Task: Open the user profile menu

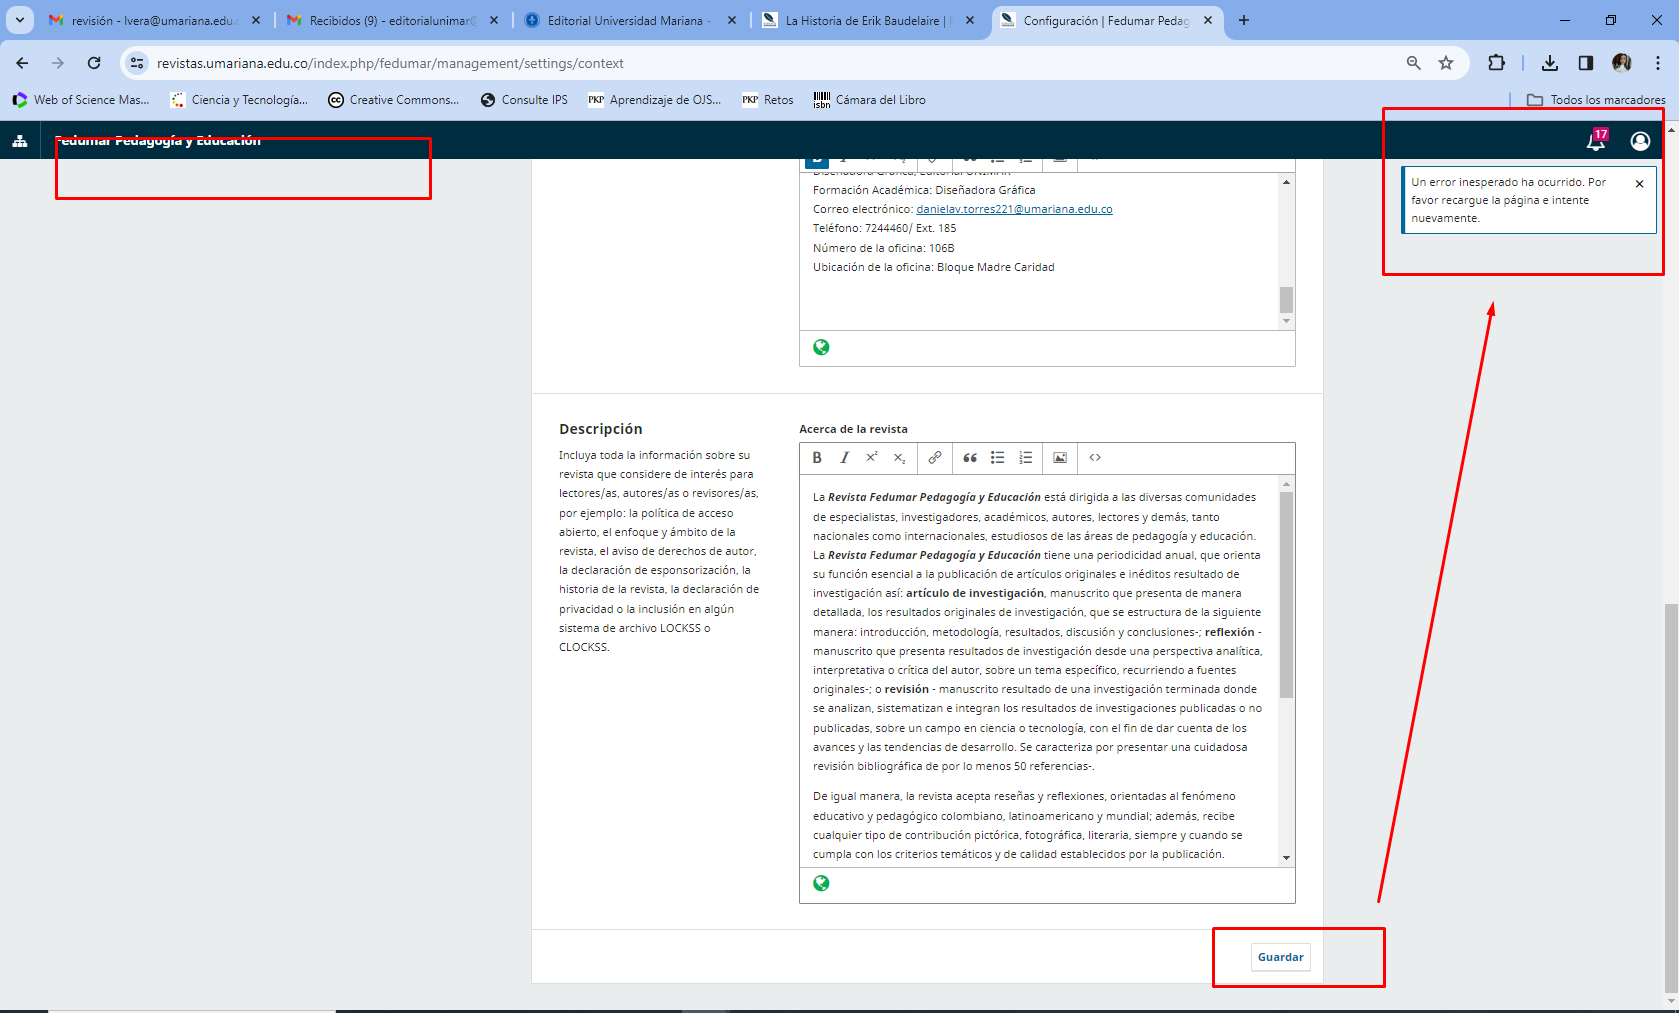Action: click(1640, 141)
